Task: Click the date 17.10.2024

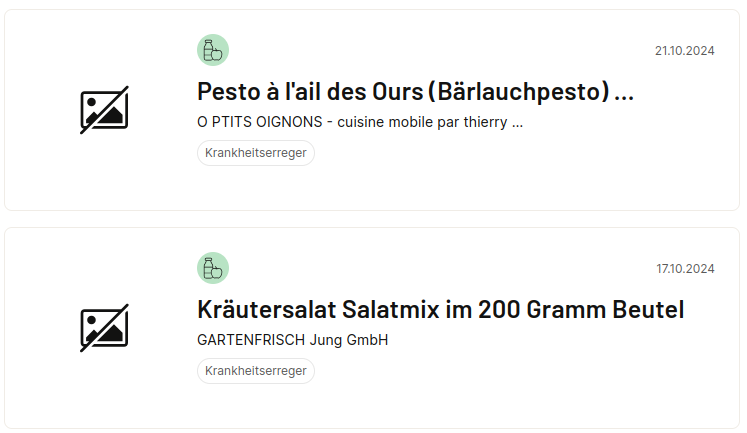Action: [x=685, y=269]
